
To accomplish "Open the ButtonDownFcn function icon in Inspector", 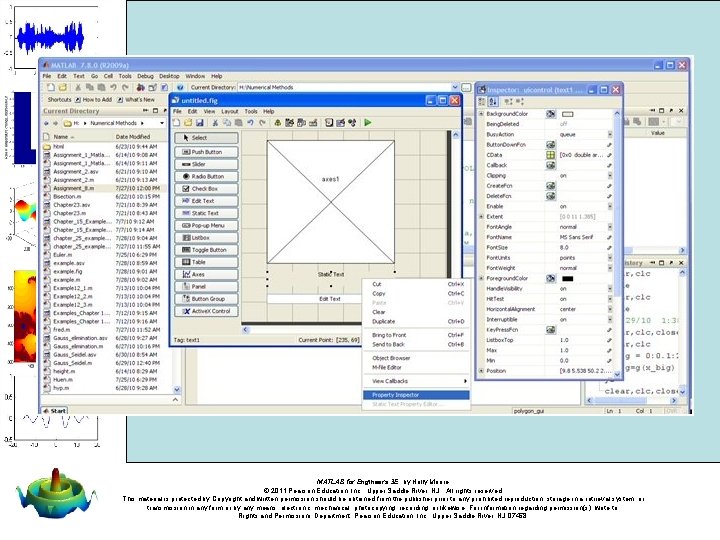I will (x=551, y=145).
